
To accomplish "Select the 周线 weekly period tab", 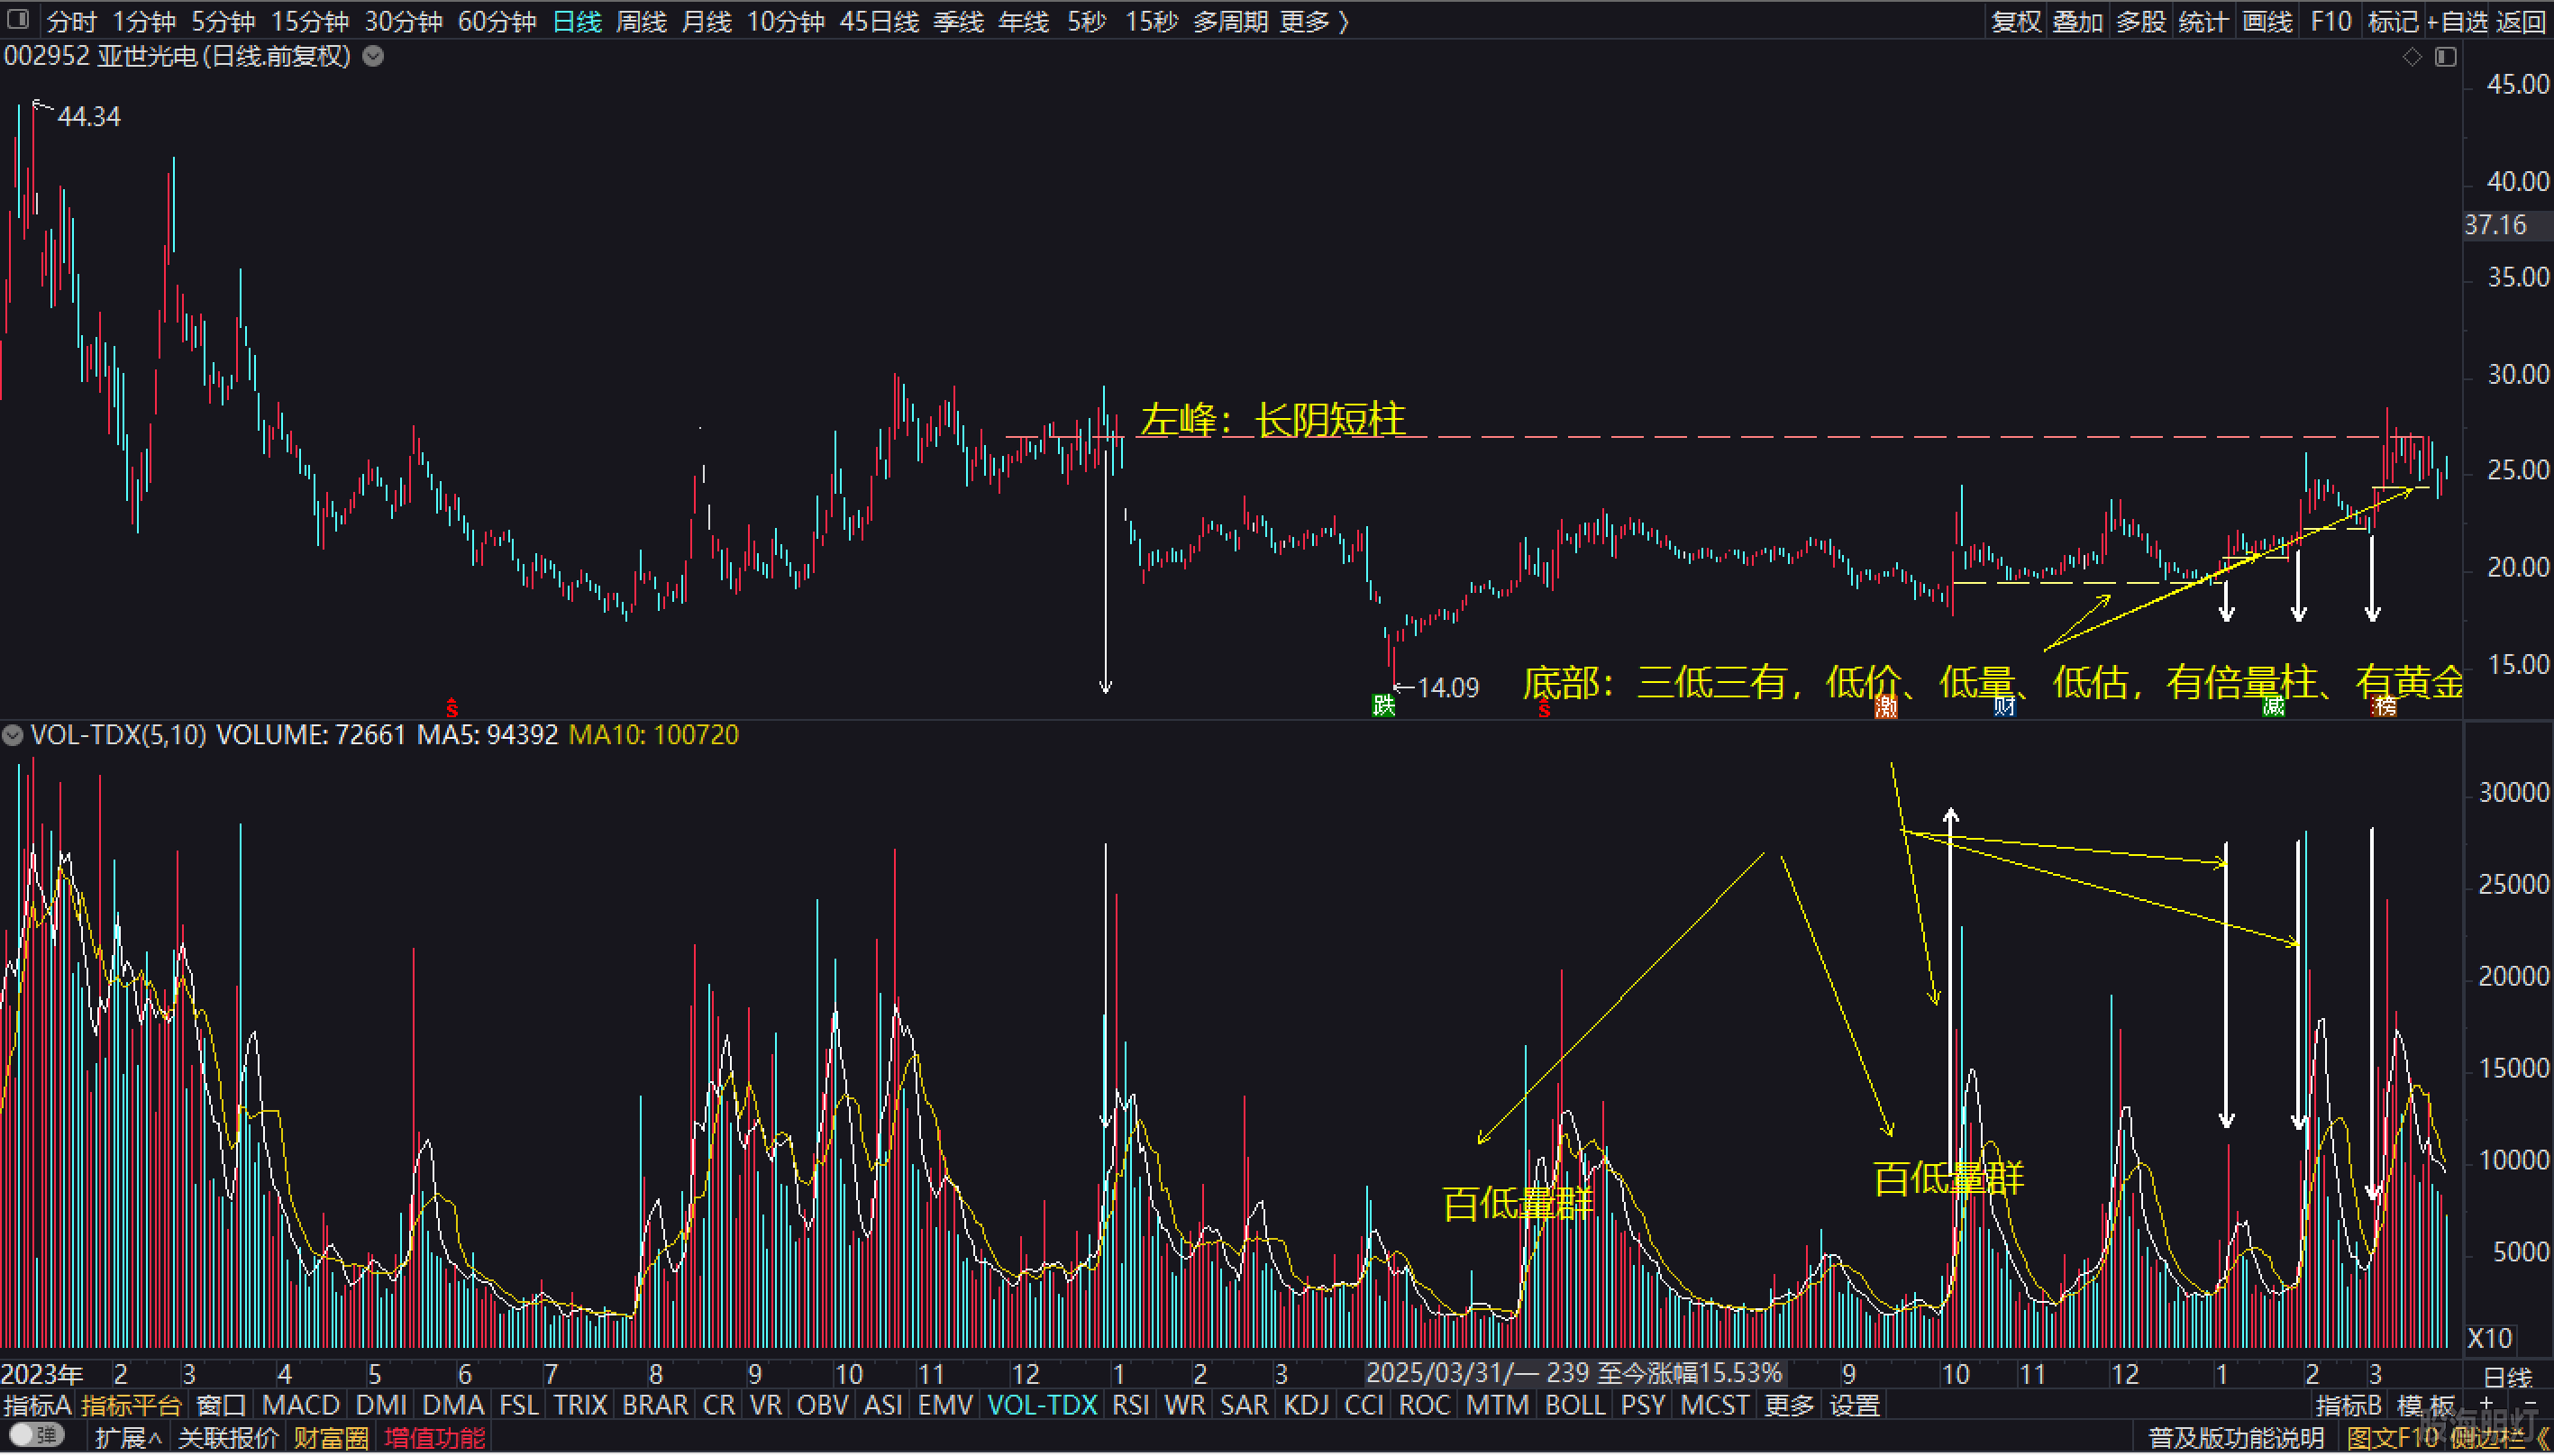I will coord(641,21).
